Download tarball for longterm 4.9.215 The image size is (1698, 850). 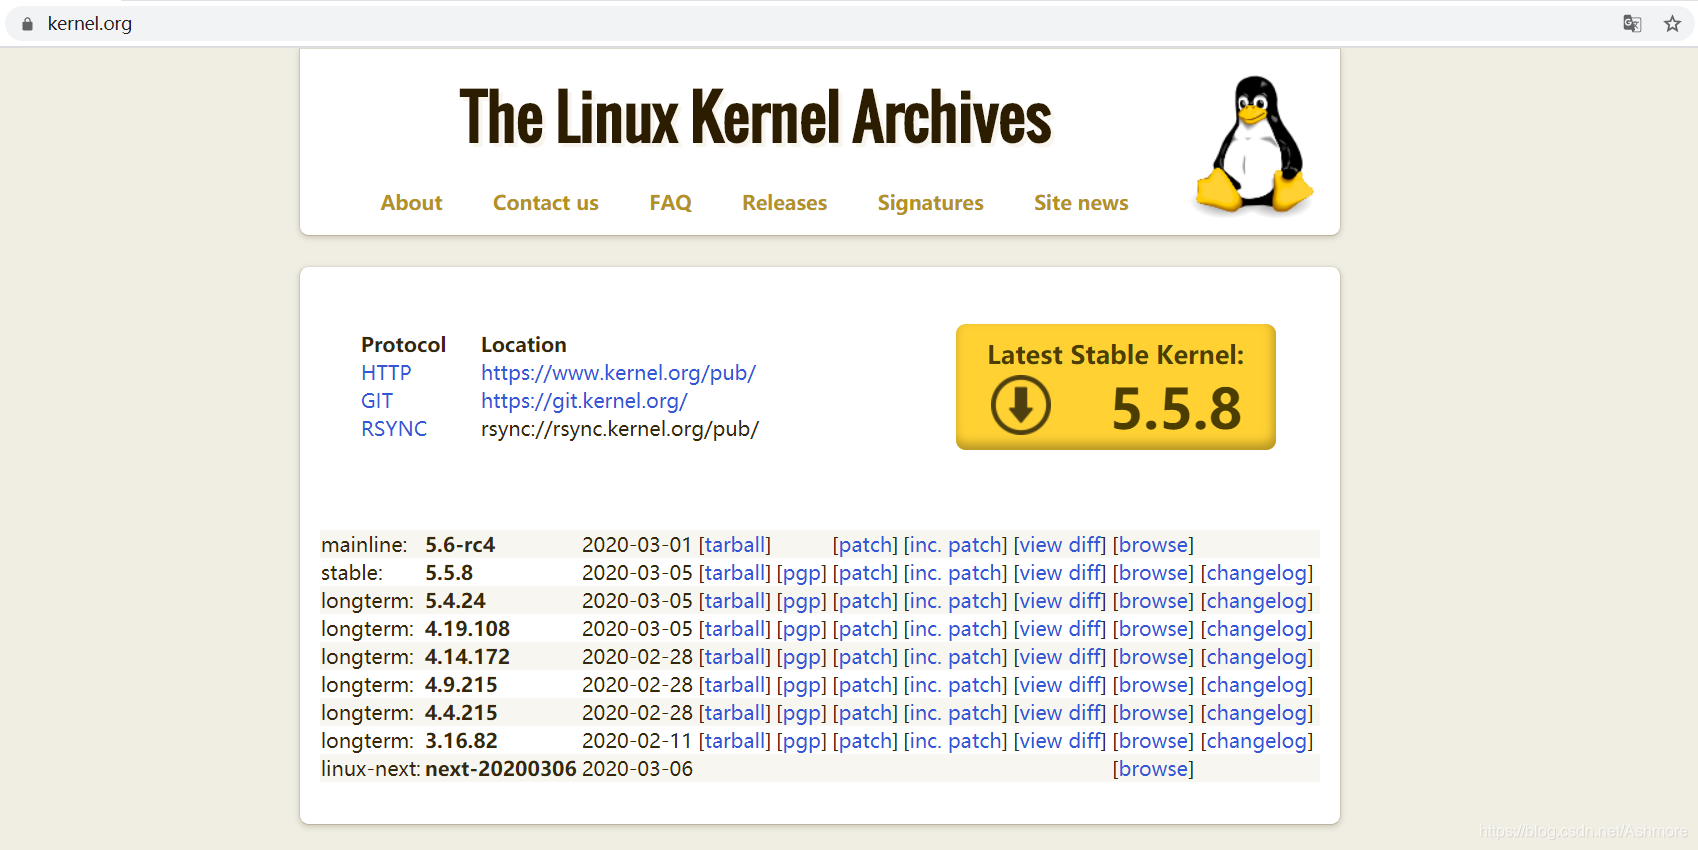735,685
